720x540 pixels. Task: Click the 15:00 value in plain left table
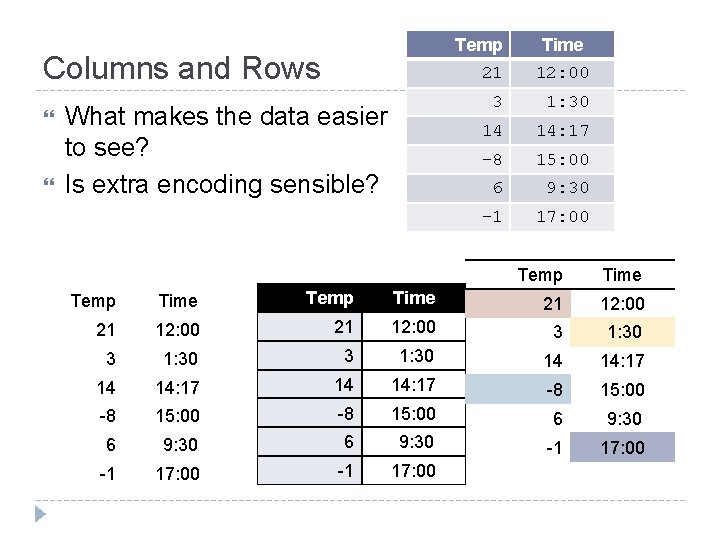(x=178, y=416)
